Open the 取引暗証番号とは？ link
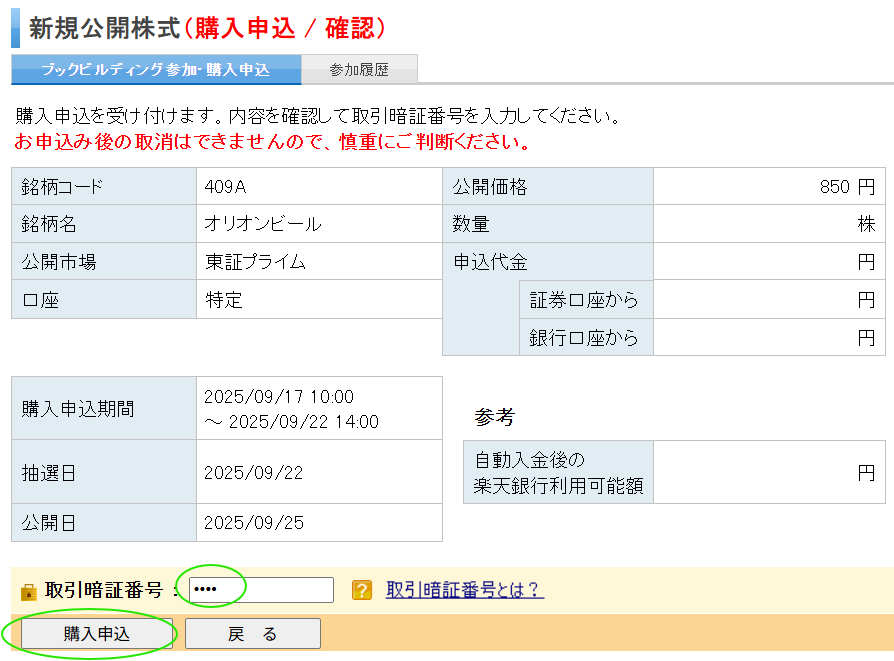The image size is (894, 661). [x=465, y=590]
